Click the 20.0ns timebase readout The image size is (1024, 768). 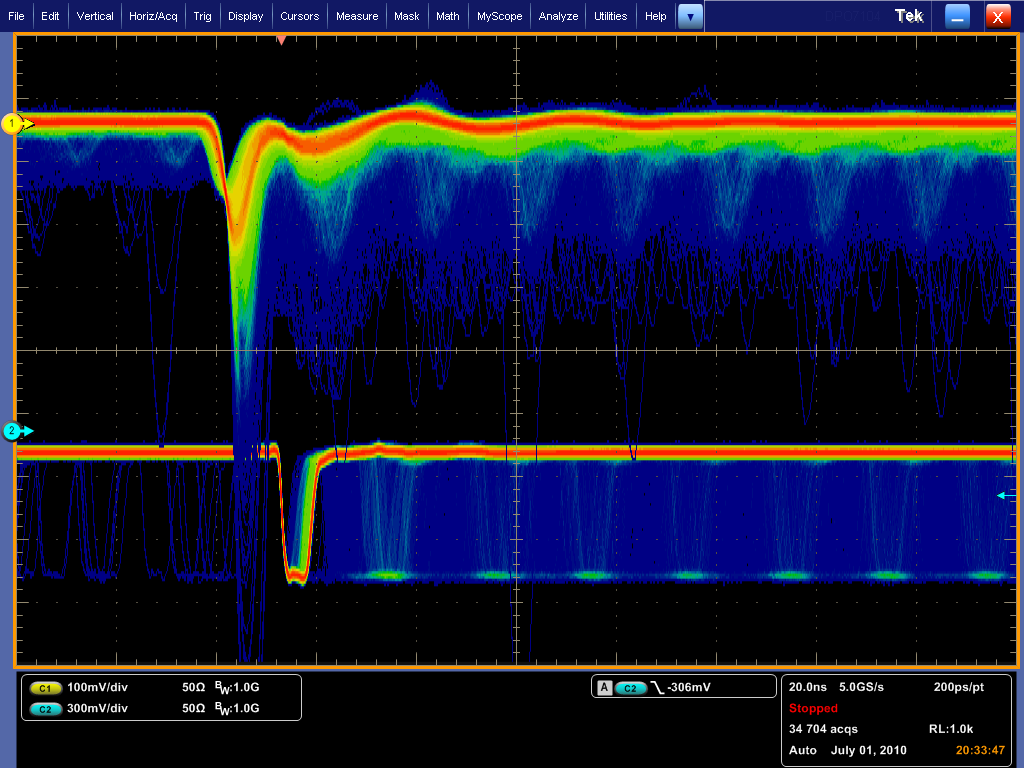coord(810,688)
